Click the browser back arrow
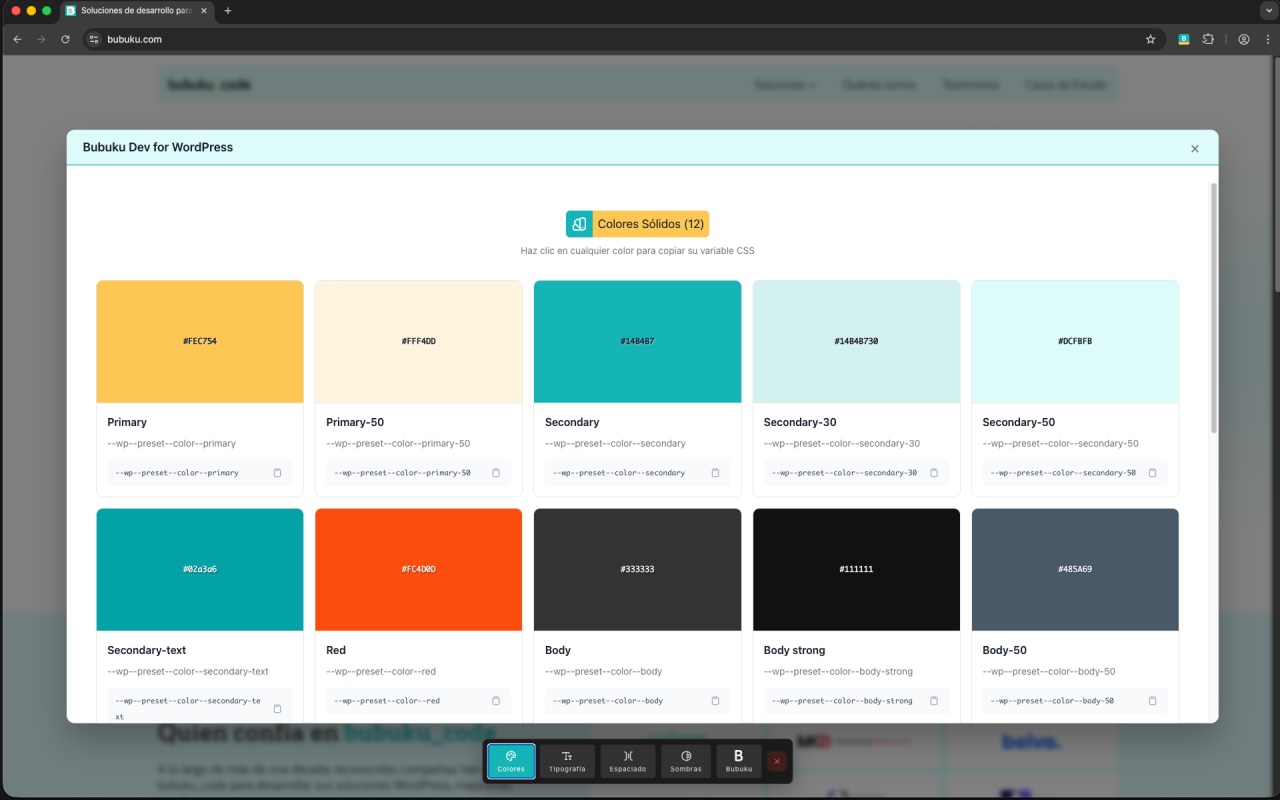The image size is (1280, 800). [17, 39]
